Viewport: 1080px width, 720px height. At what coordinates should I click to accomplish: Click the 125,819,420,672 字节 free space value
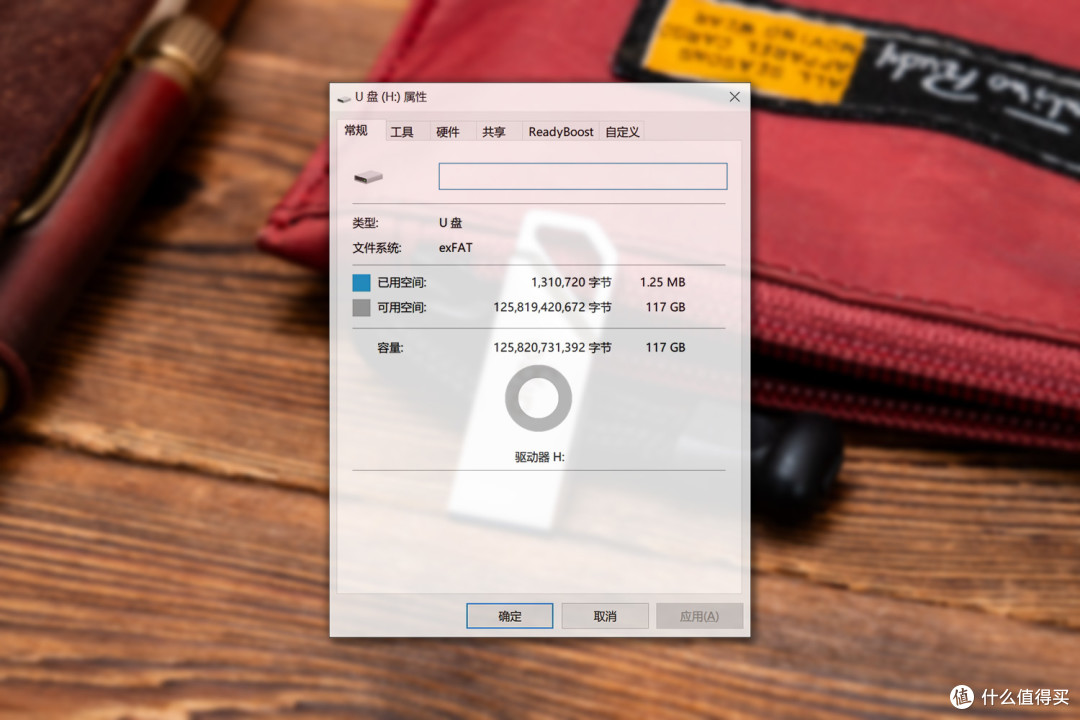coord(552,307)
